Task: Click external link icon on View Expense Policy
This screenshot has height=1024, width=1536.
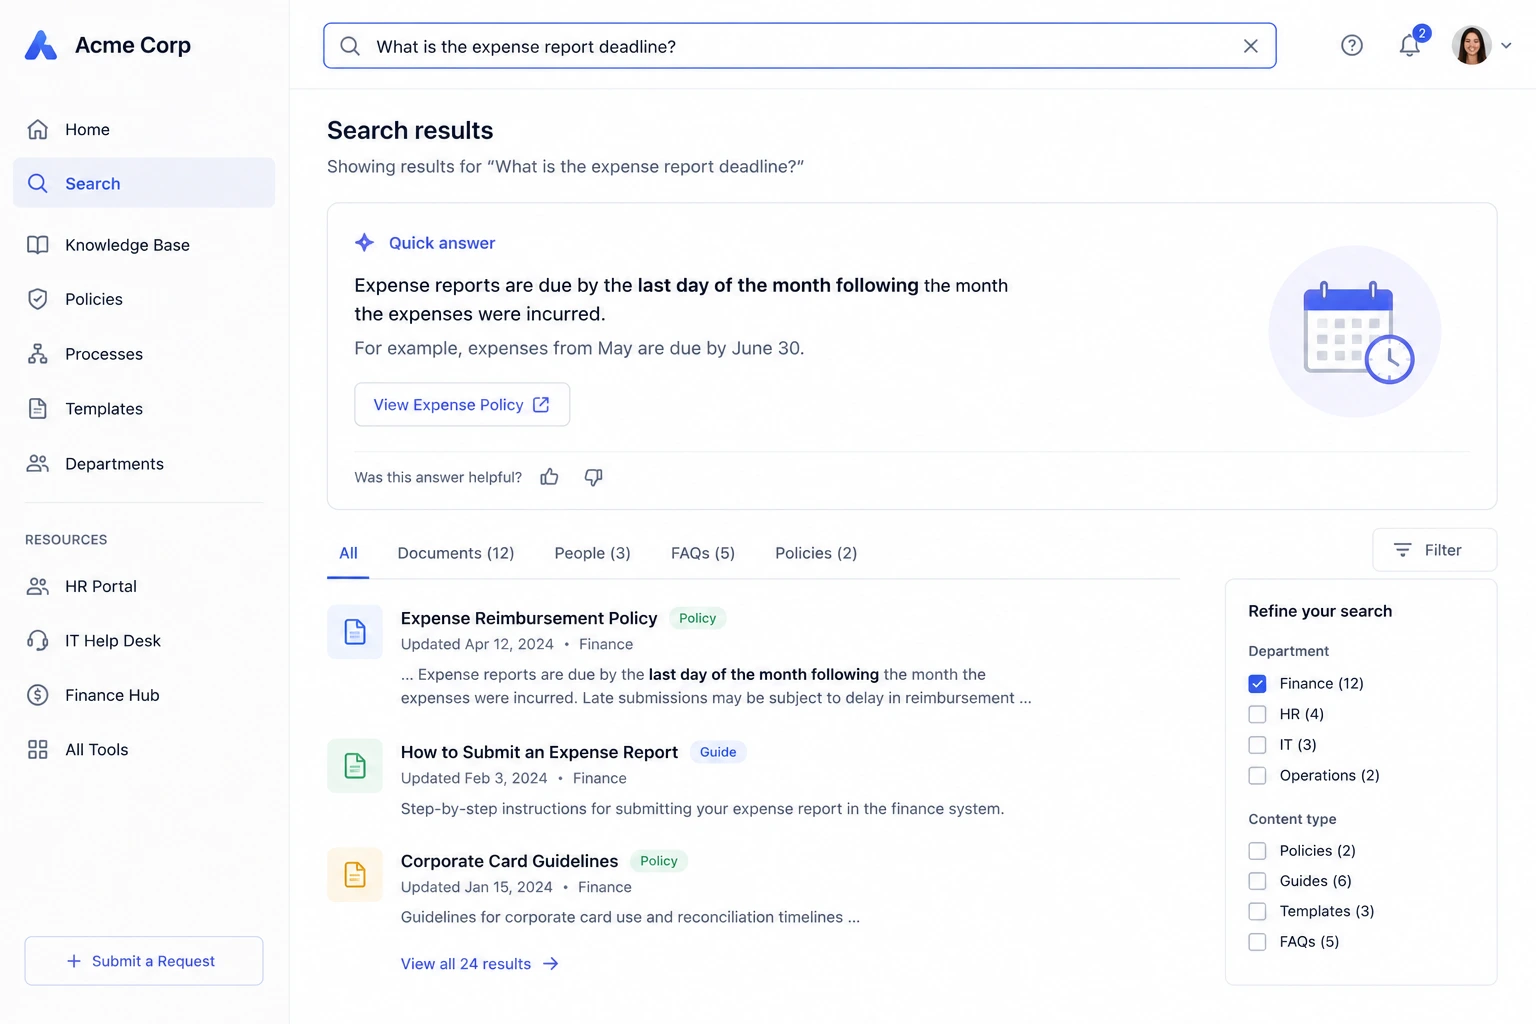Action: [x=541, y=404]
